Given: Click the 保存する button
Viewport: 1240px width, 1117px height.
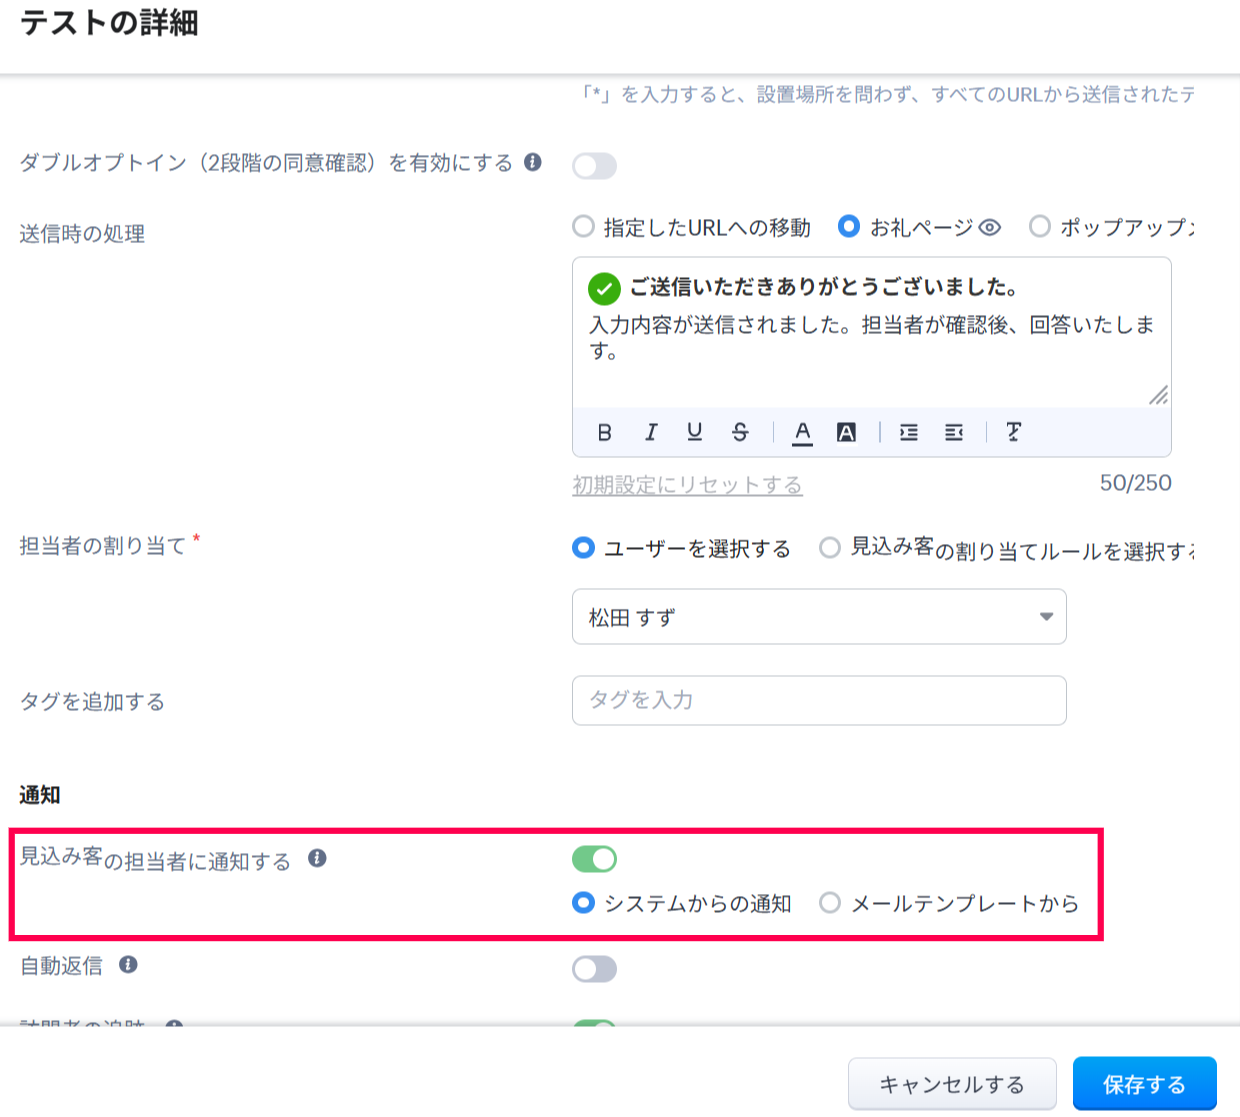Looking at the screenshot, I should 1144,1084.
